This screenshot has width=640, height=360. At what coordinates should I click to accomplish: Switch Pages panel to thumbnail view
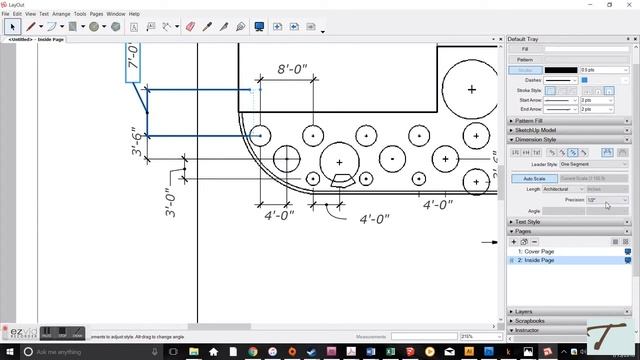click(626, 242)
